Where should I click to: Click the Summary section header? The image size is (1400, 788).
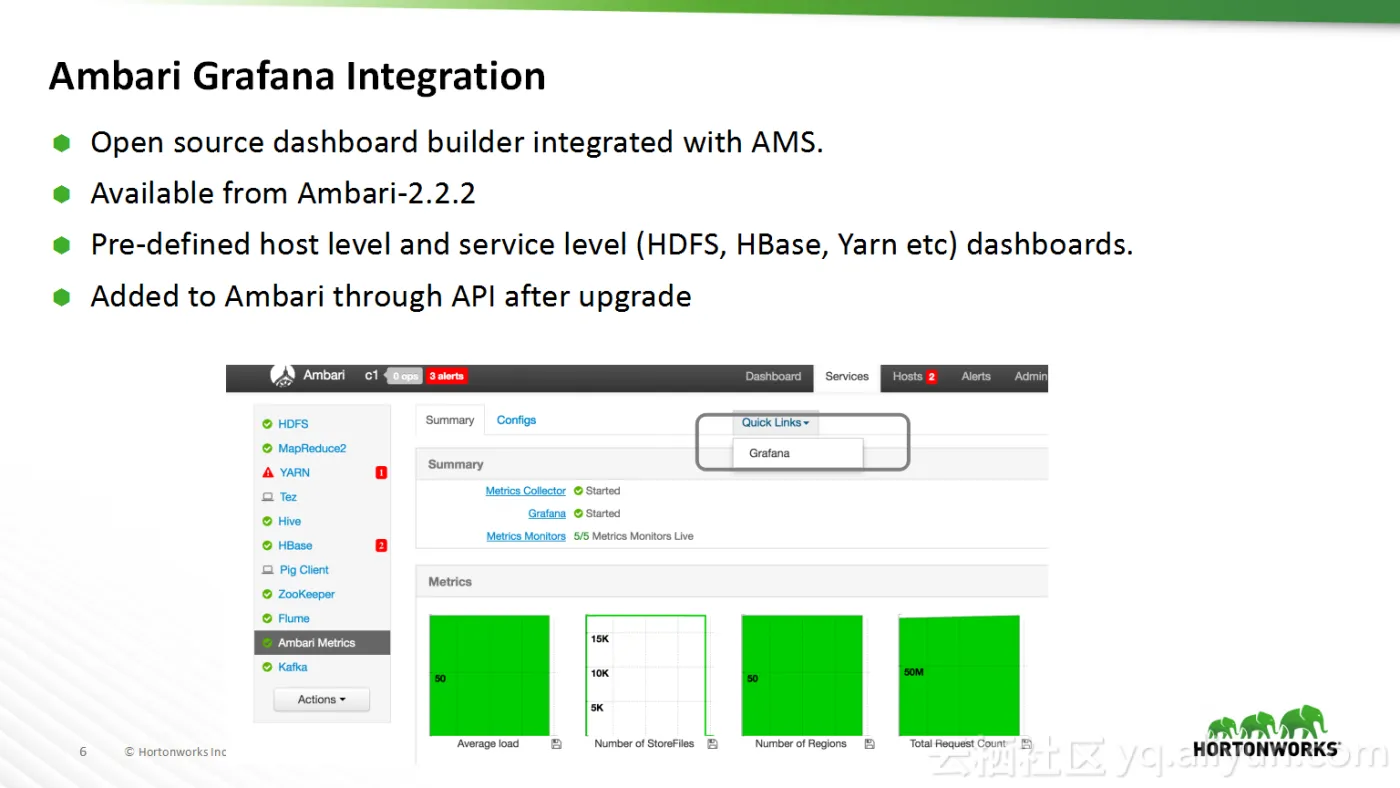[x=732, y=464]
